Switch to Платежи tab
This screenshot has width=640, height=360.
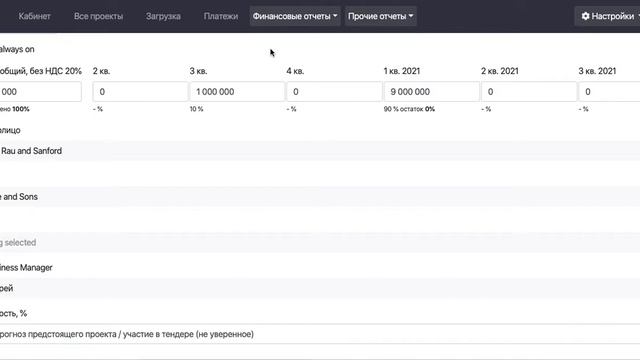click(x=221, y=16)
